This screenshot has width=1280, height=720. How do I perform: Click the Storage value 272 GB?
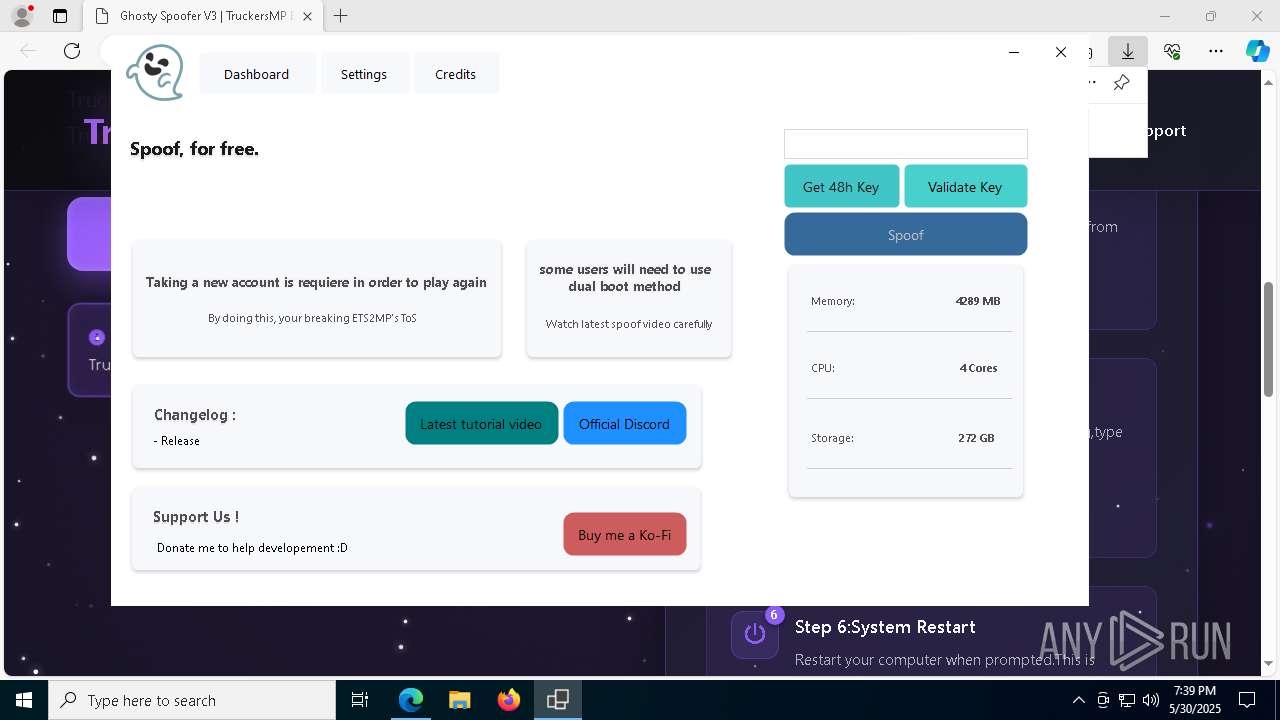976,438
